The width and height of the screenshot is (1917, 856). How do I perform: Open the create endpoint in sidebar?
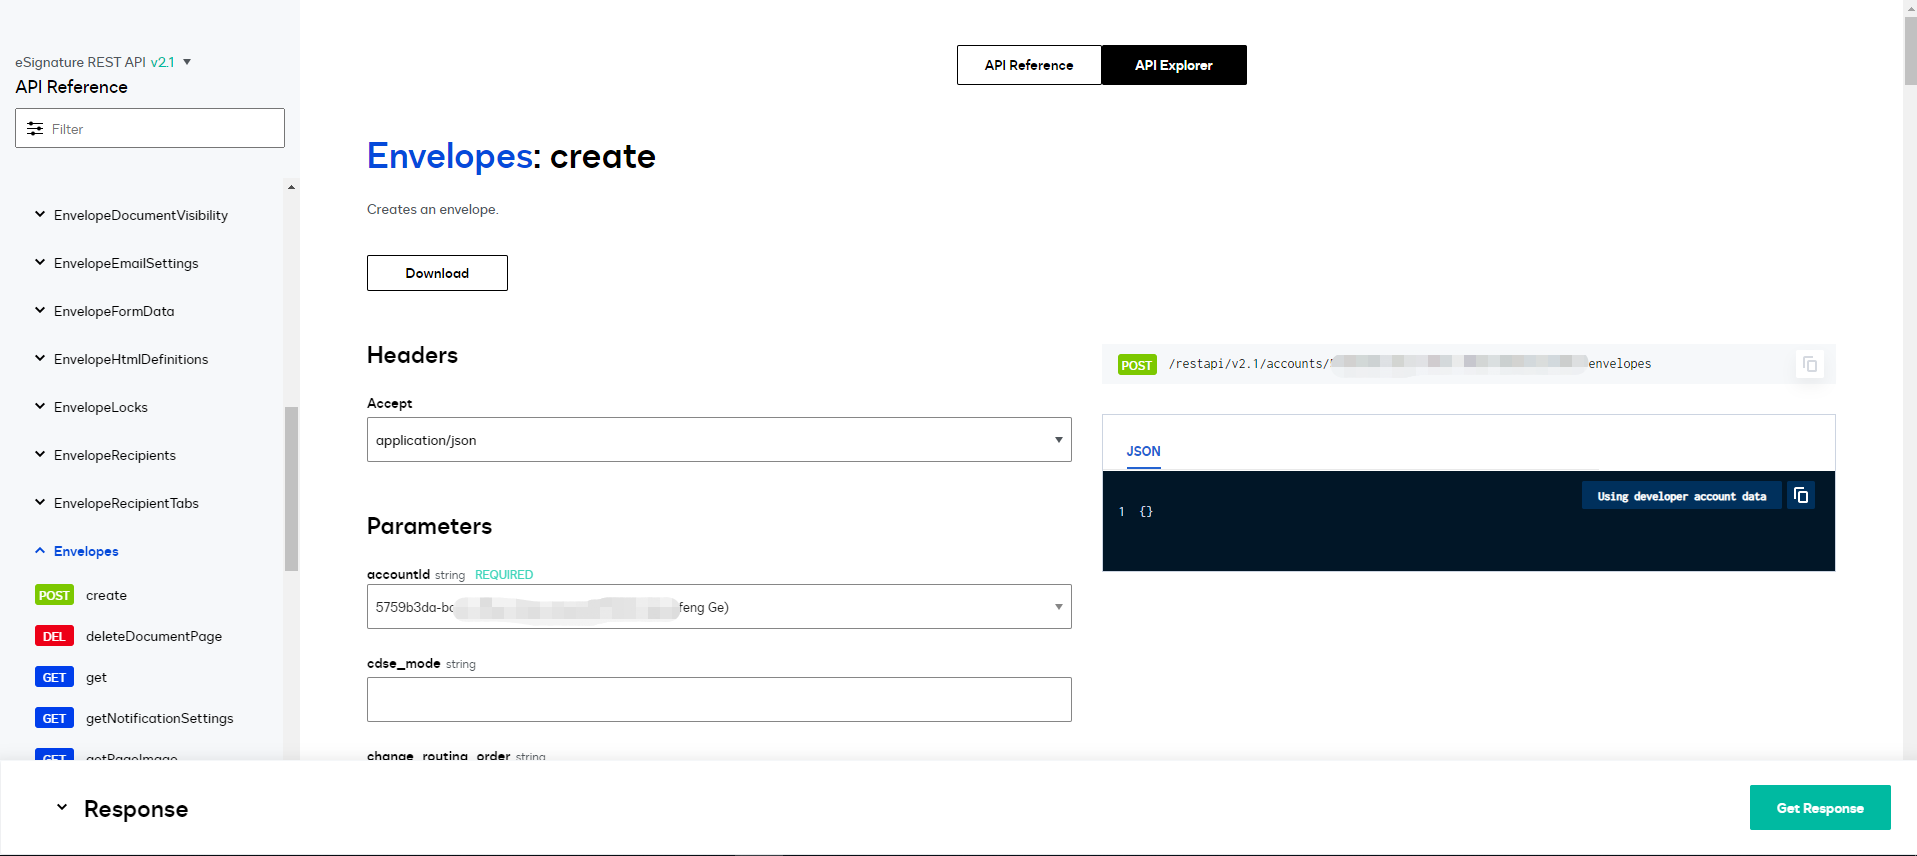[106, 595]
